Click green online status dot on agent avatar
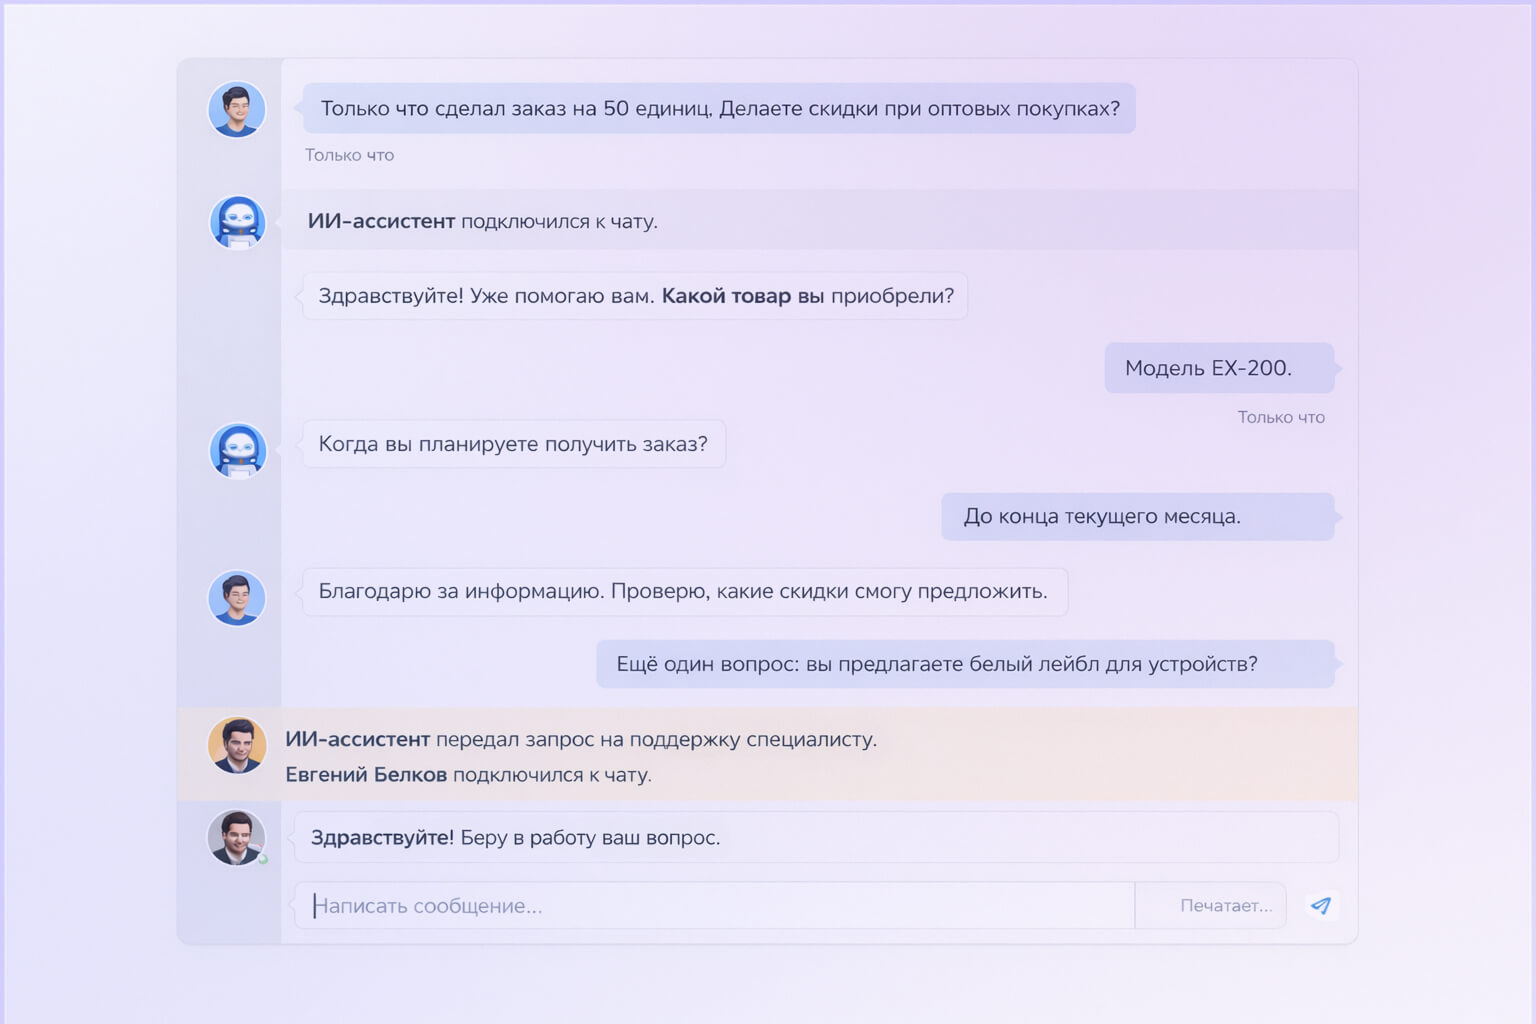 (x=263, y=859)
